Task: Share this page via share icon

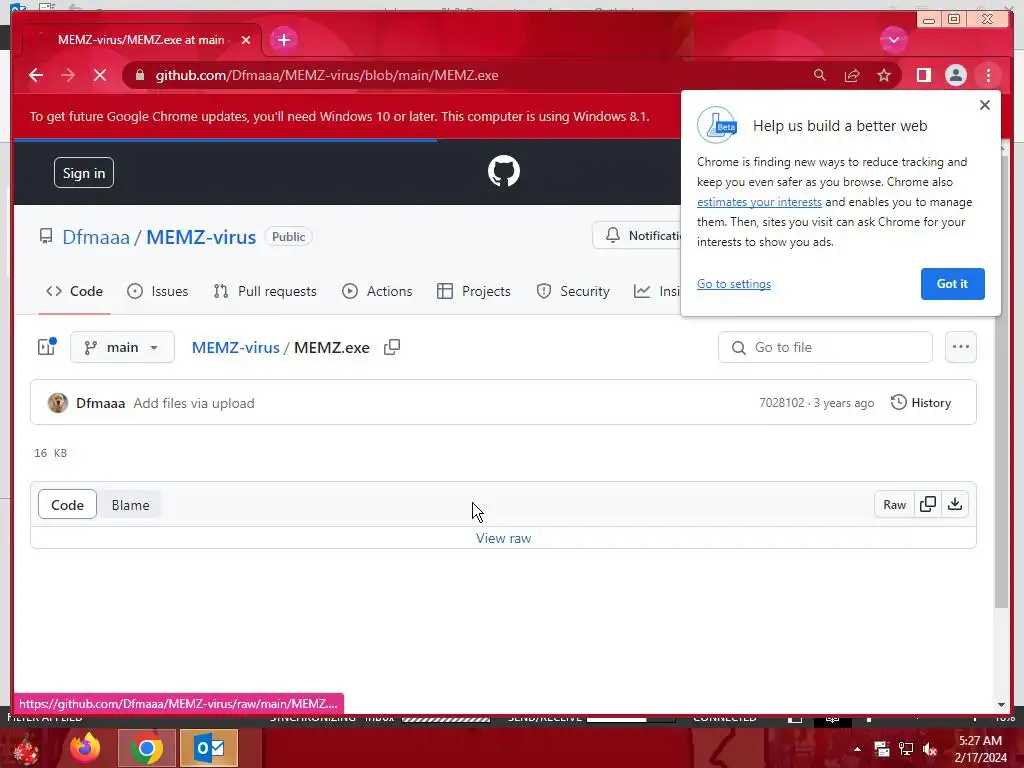Action: point(852,75)
